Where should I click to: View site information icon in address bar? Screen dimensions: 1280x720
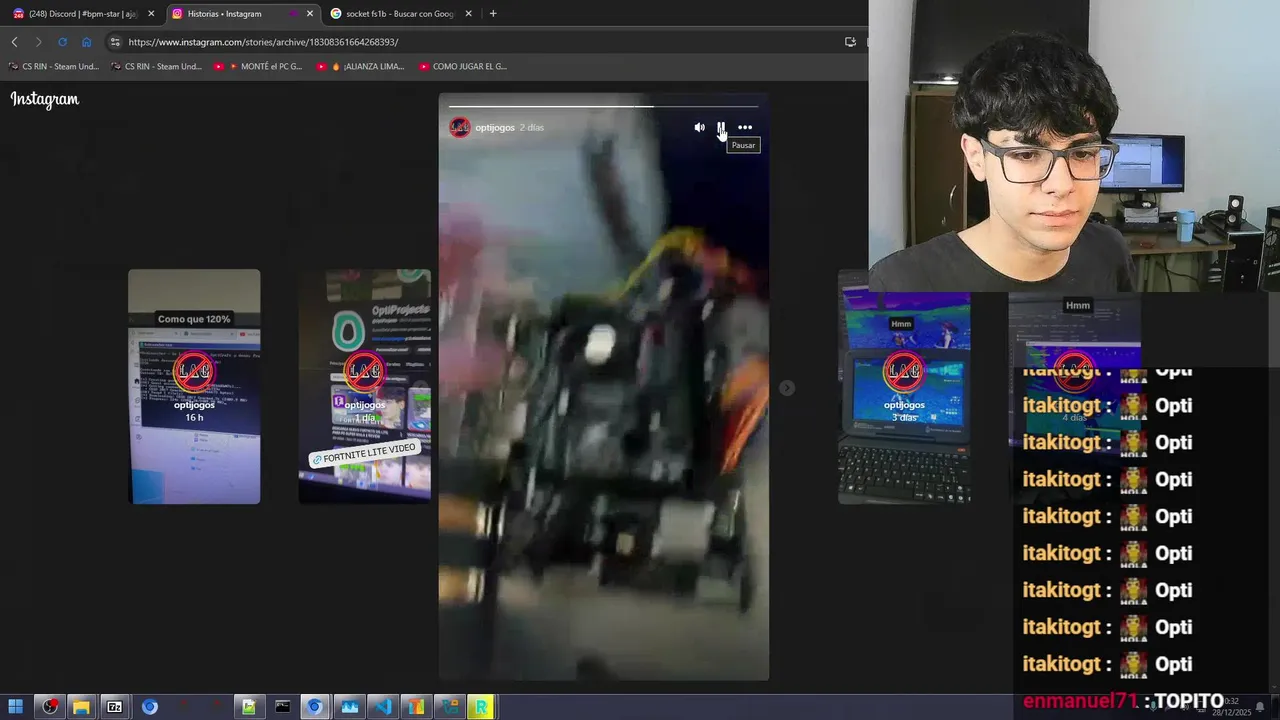(115, 42)
